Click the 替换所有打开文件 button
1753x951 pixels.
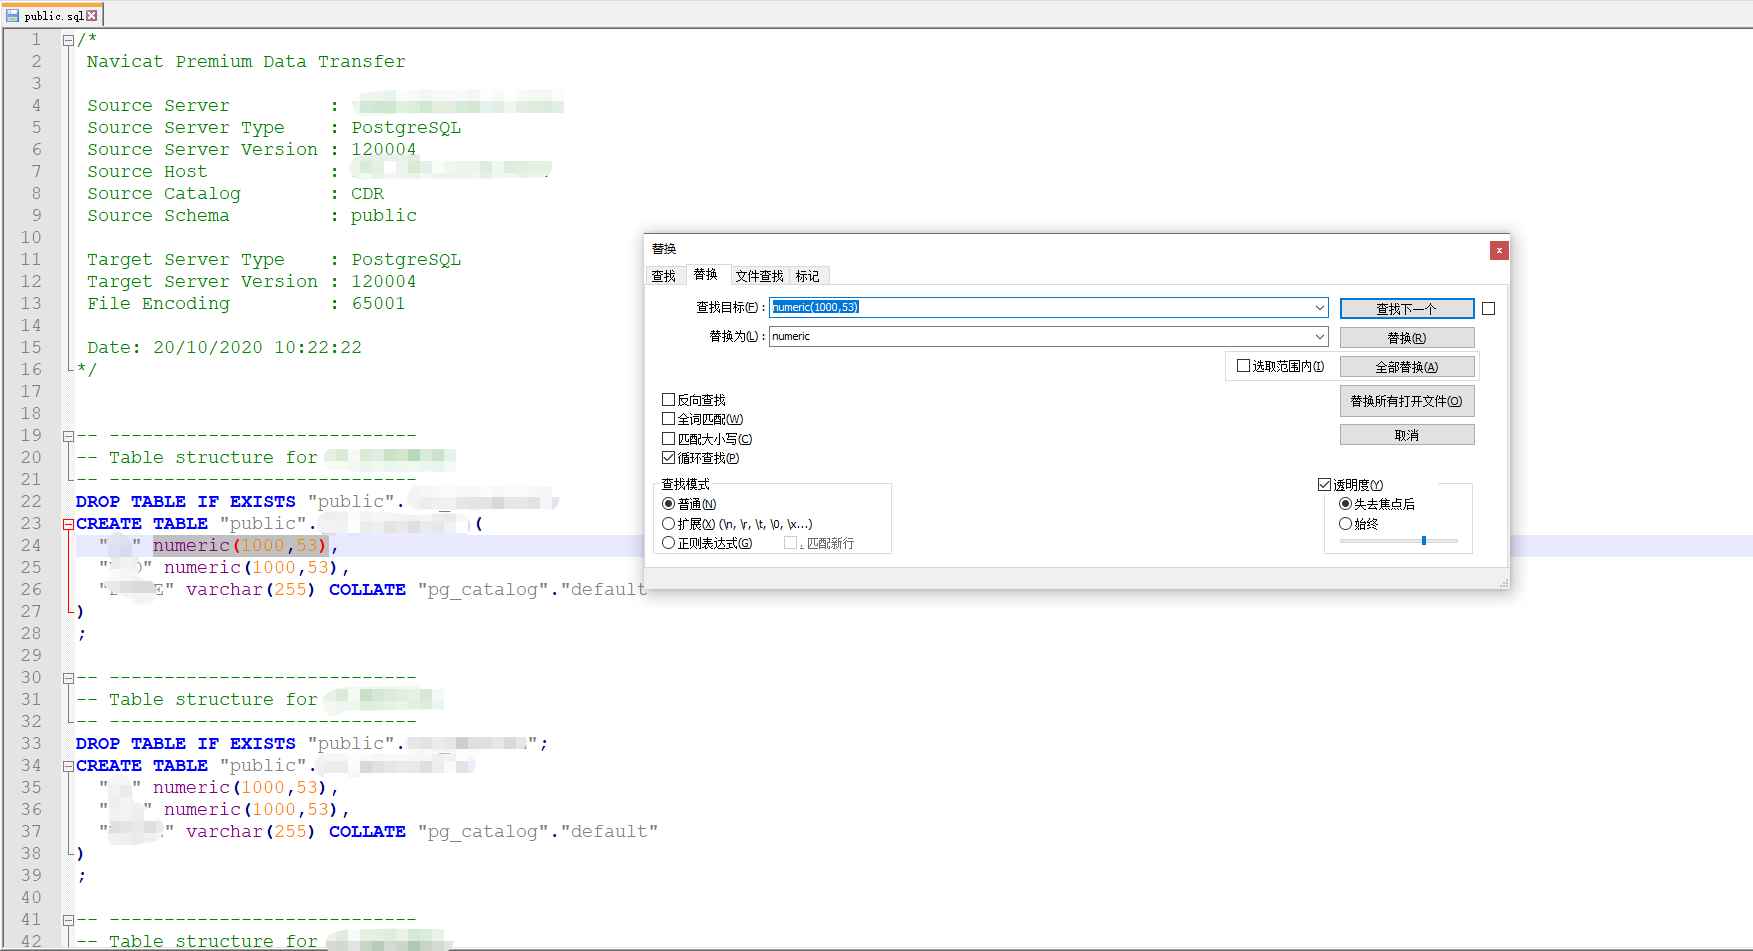tap(1407, 401)
